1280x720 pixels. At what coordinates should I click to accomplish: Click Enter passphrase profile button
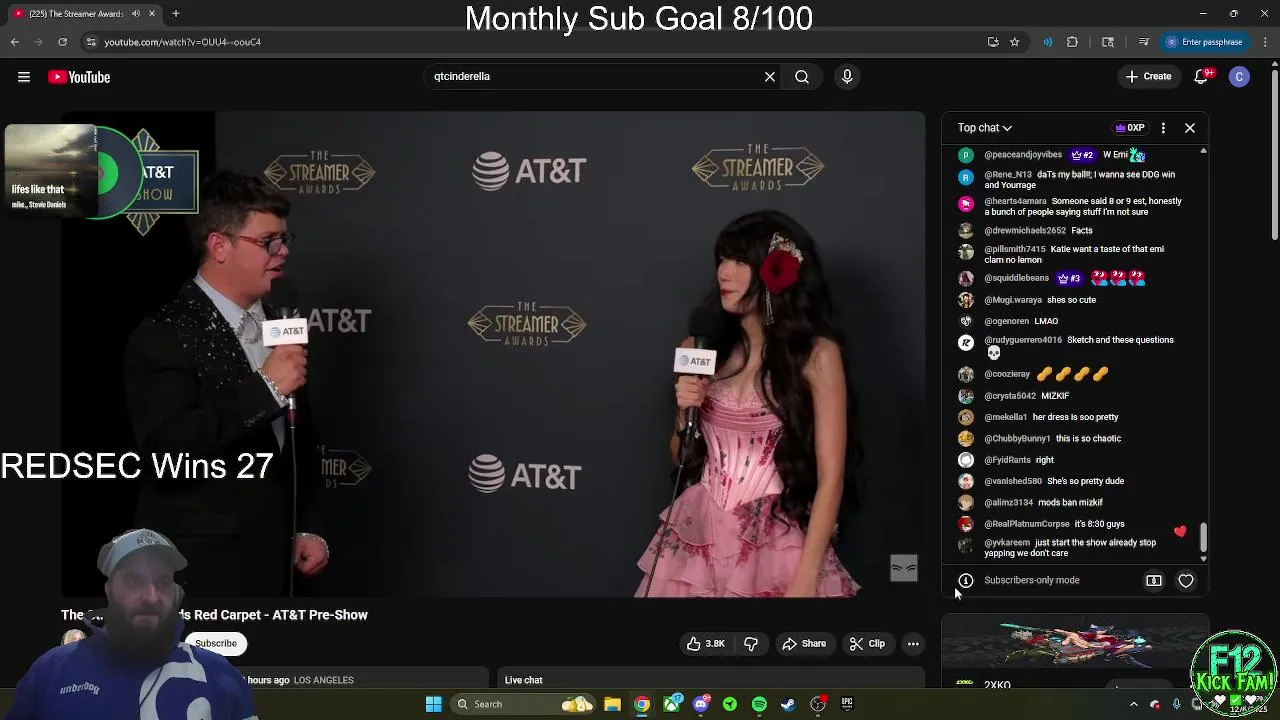(x=1204, y=42)
